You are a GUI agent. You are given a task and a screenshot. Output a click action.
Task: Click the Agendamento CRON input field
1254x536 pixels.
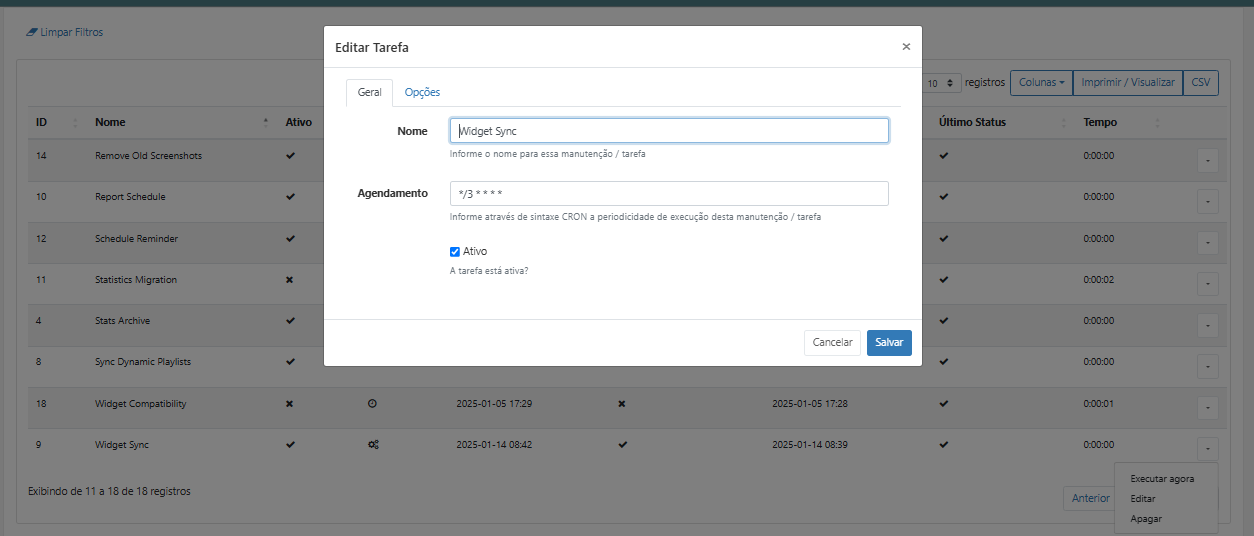coord(669,193)
